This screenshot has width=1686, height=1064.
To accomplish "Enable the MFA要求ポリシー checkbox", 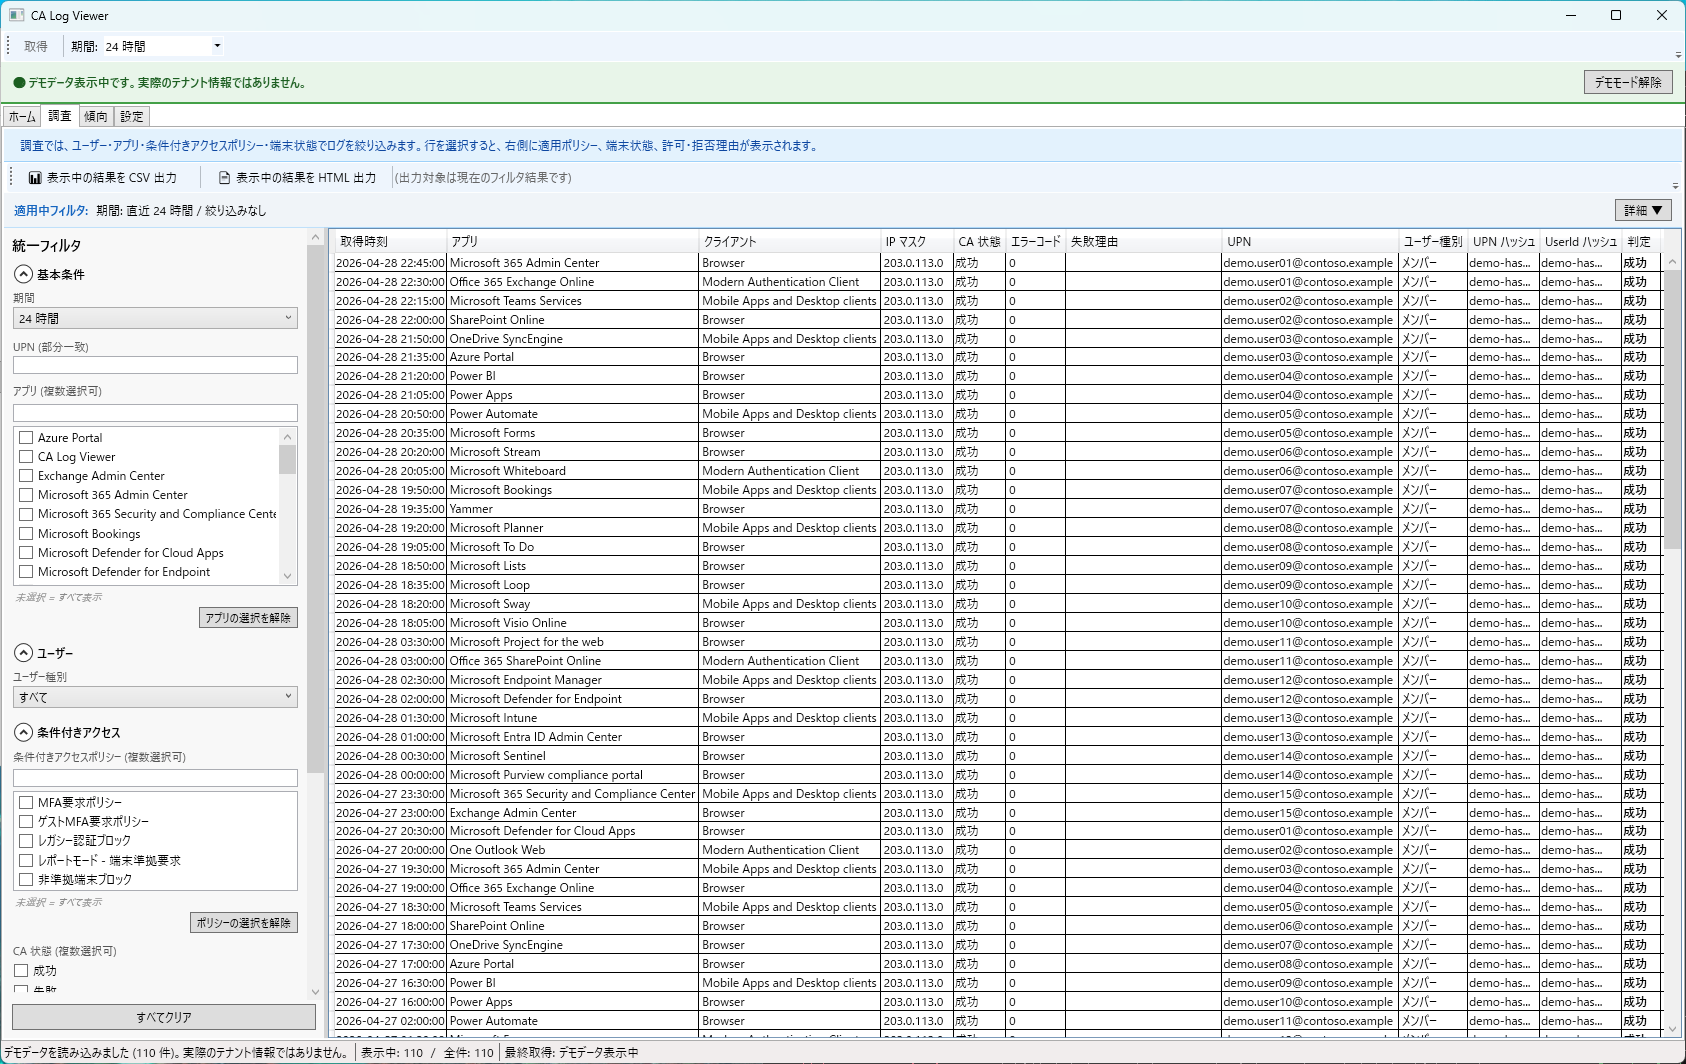I will [x=26, y=803].
